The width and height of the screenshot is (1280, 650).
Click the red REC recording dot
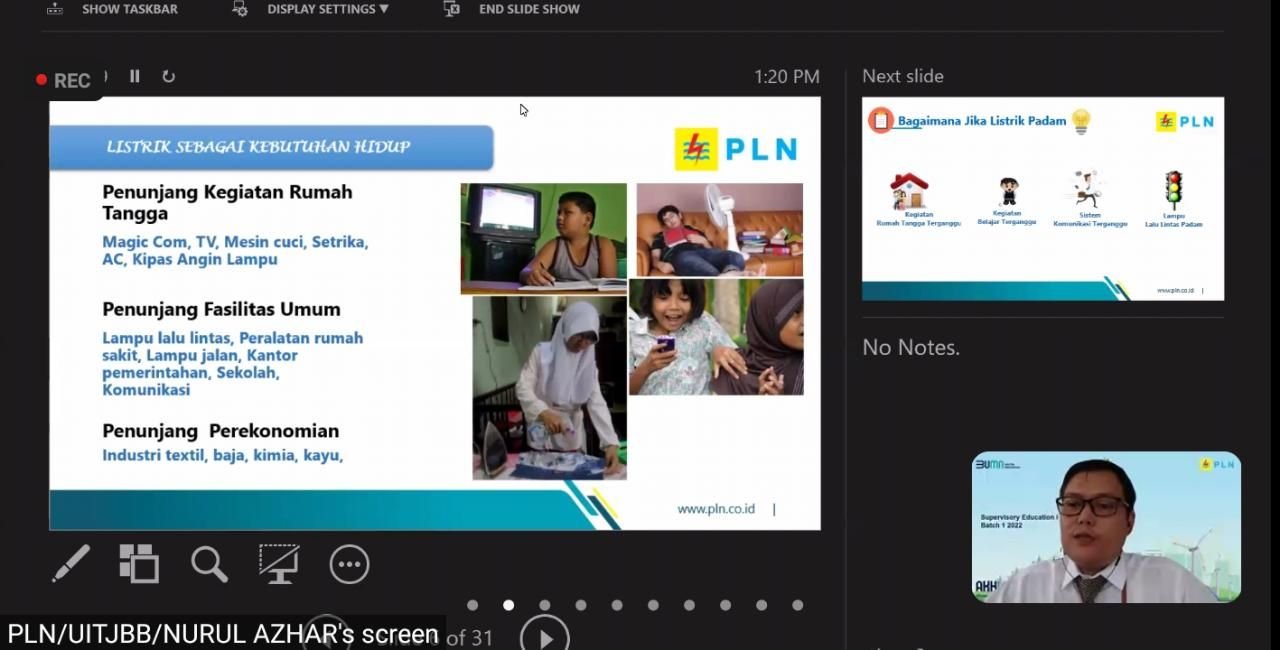pos(41,78)
